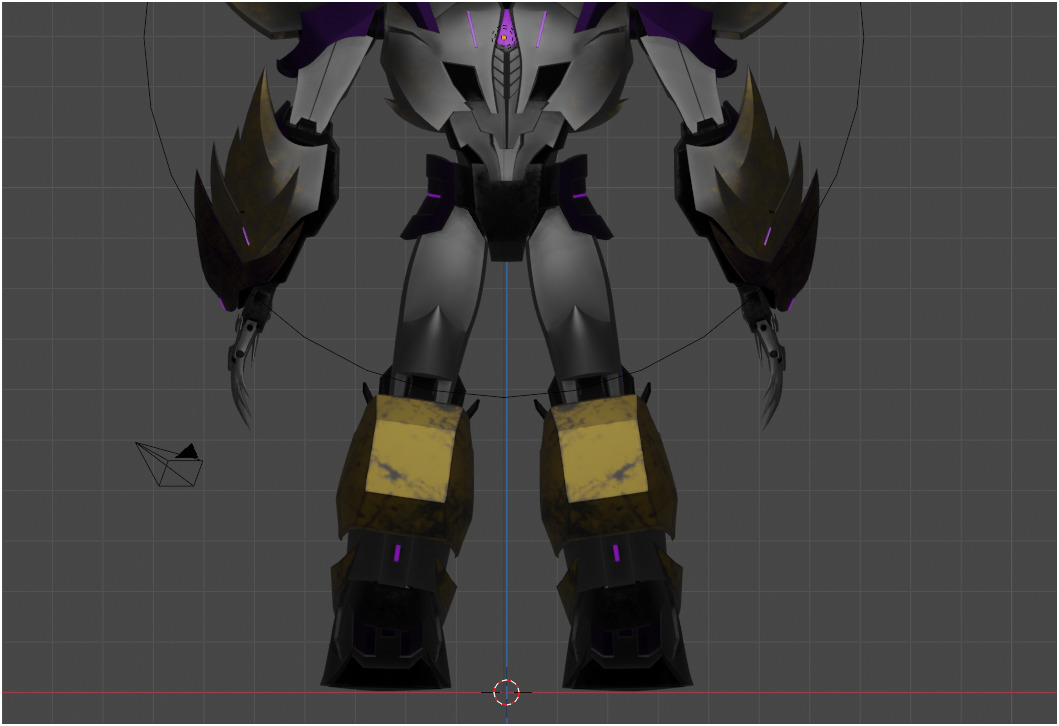The width and height of the screenshot is (1059, 726).
Task: Select the camera object wireframe in the viewport
Action: [x=169, y=464]
